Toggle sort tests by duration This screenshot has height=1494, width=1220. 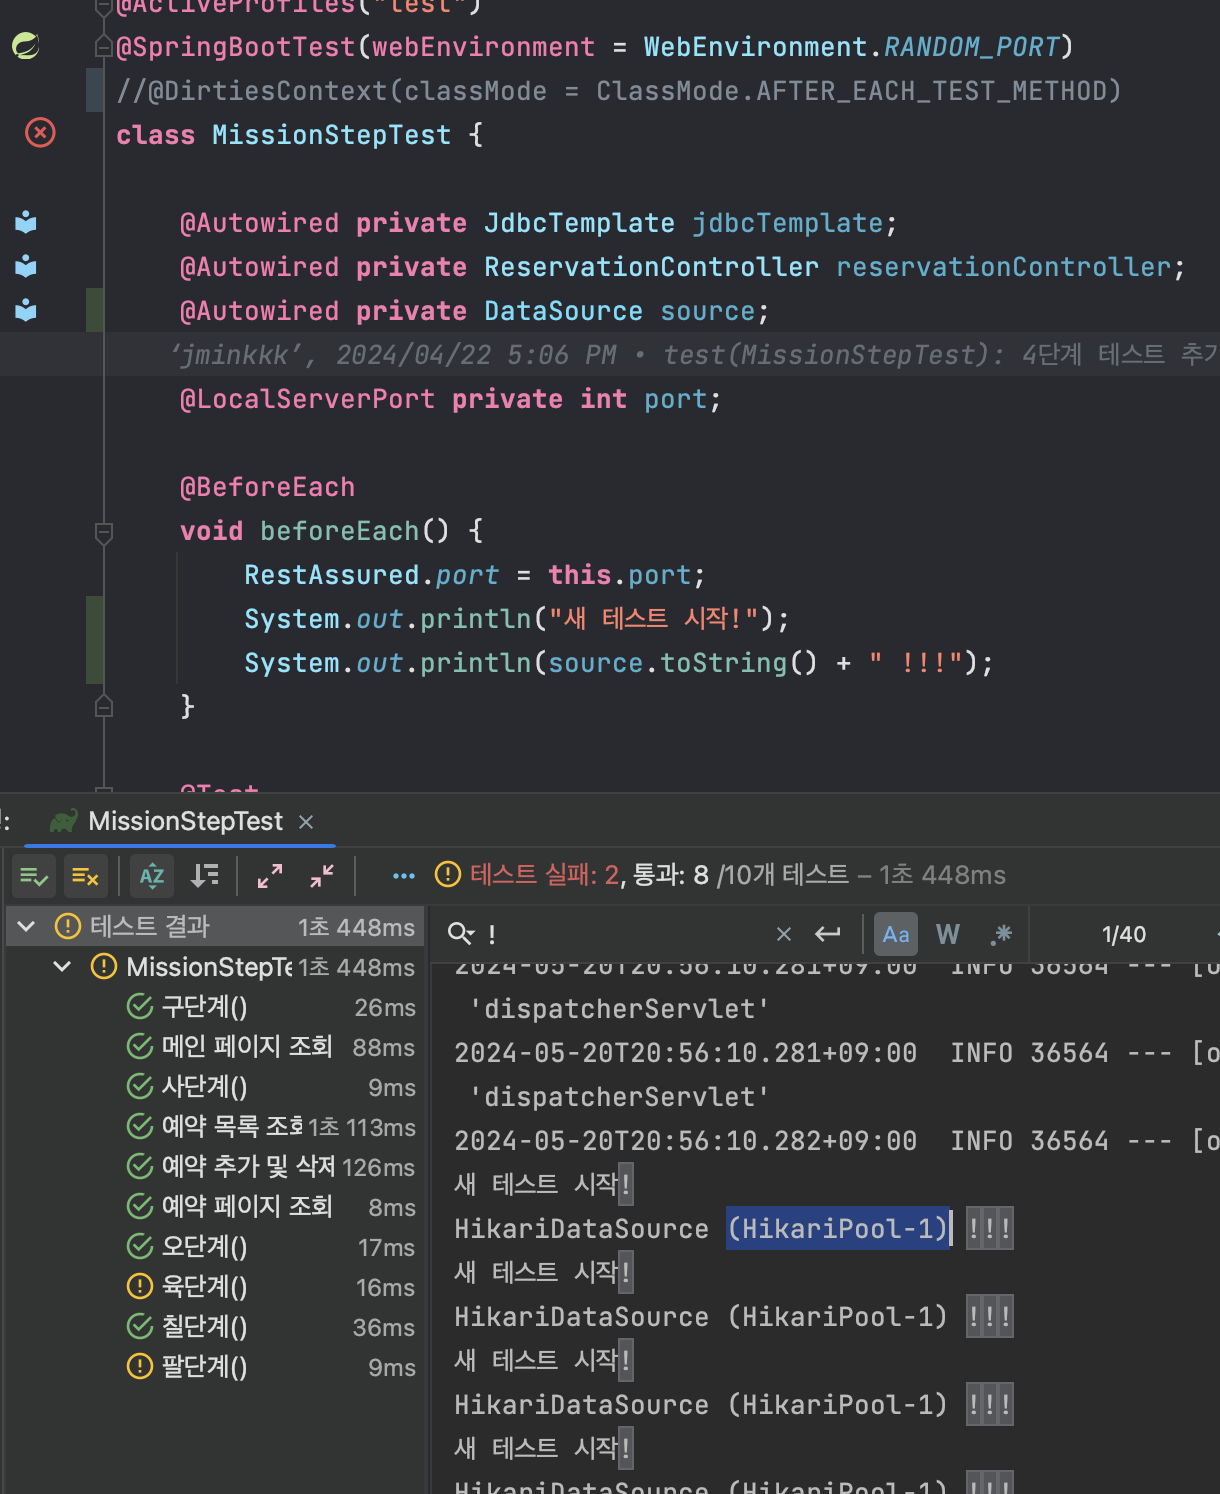[205, 876]
